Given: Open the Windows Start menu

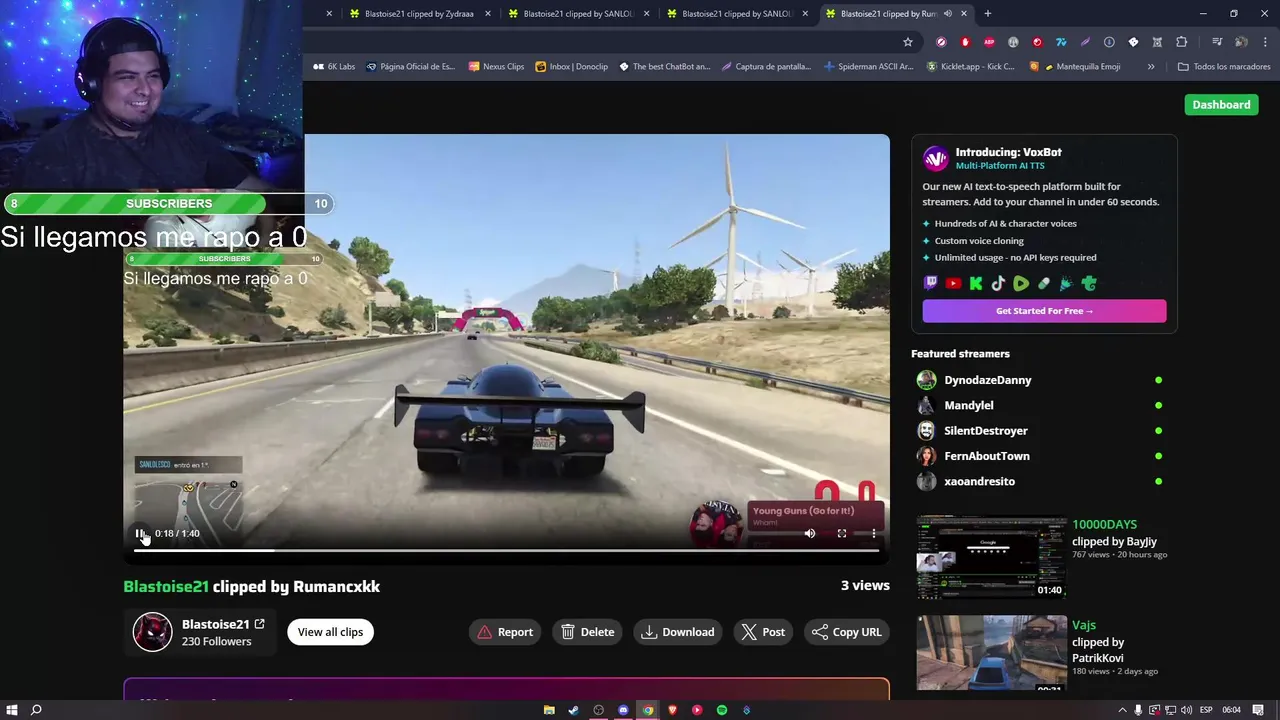Looking at the screenshot, I should pos(12,710).
